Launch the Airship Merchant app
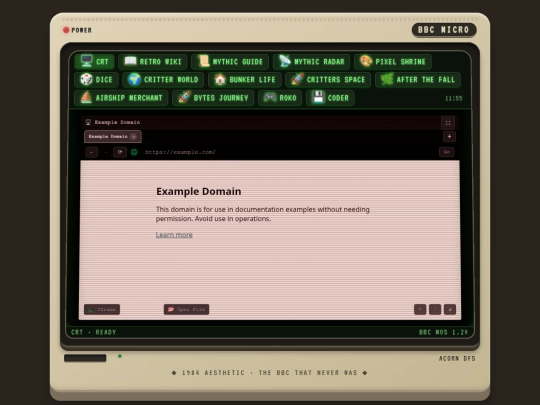 121,98
